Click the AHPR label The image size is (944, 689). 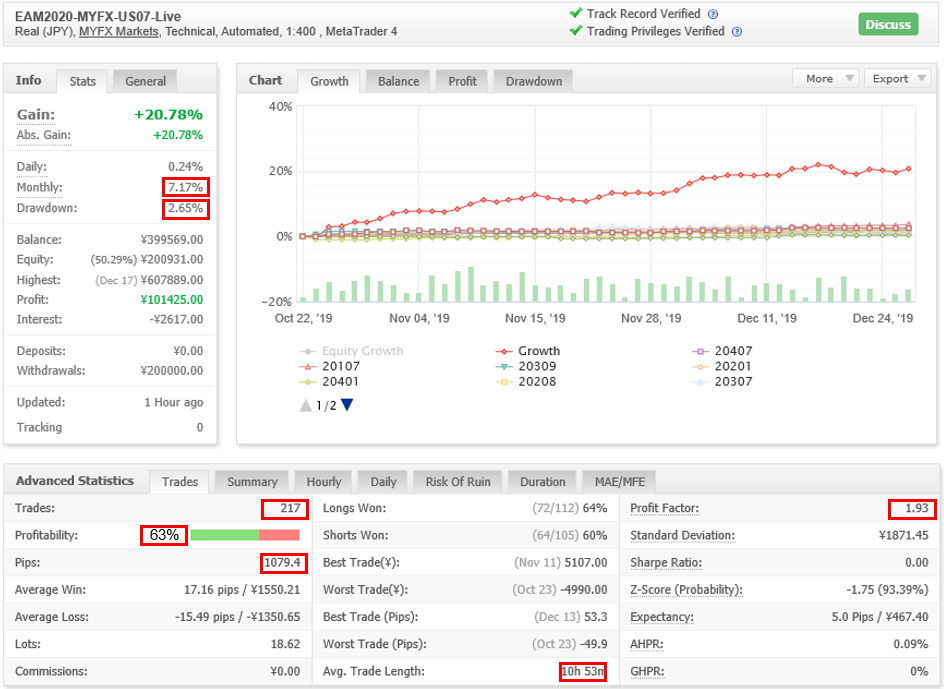tap(647, 644)
